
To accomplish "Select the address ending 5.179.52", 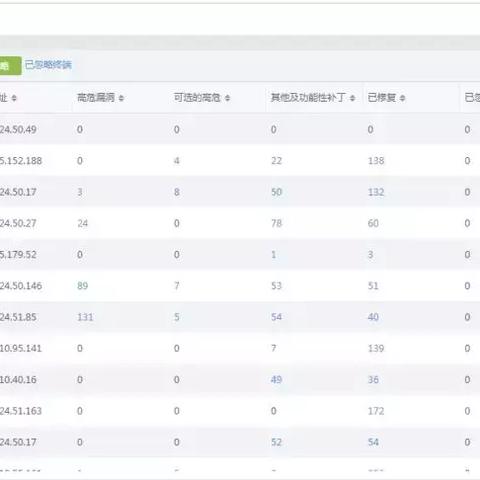I will pyautogui.click(x=18, y=254).
